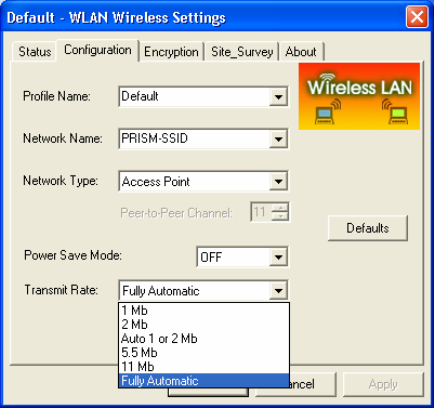
Task: Open the Power Save Mode dropdown
Action: point(278,257)
